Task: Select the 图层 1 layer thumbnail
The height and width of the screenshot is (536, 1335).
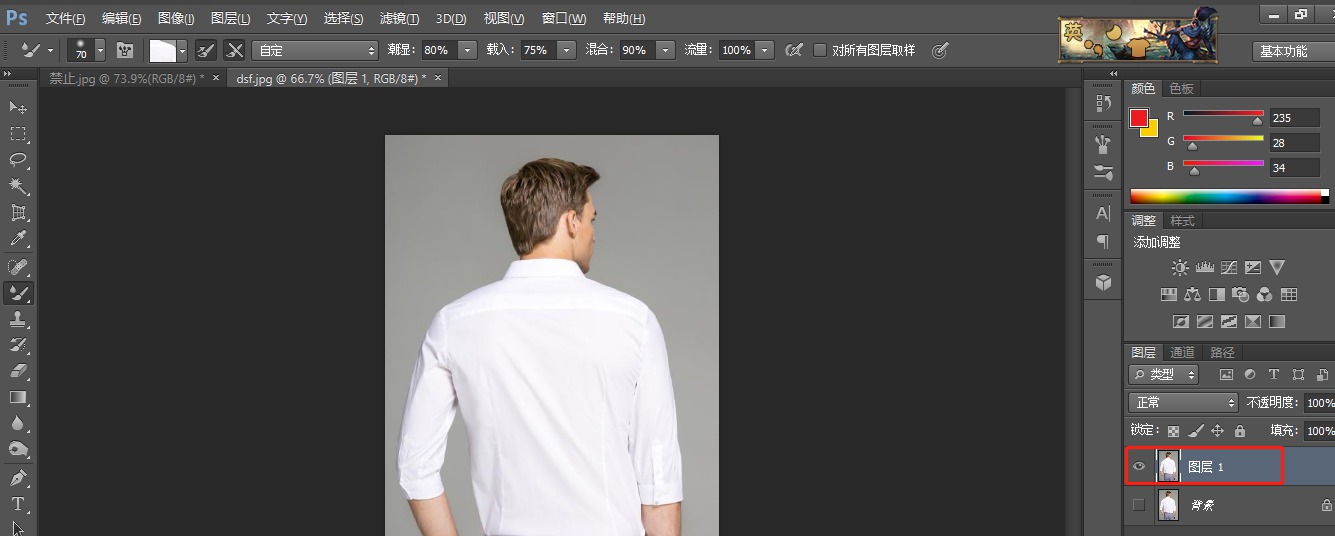Action: (x=1168, y=466)
